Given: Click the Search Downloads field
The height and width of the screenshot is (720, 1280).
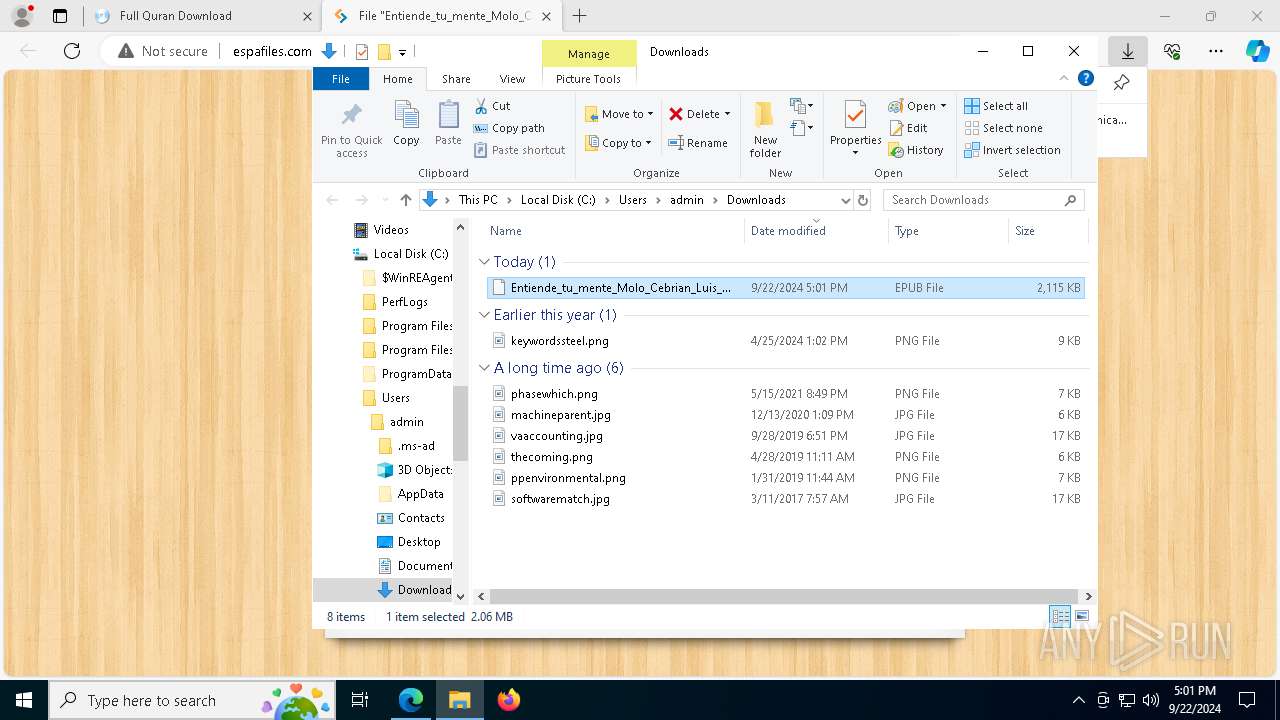Looking at the screenshot, I should [984, 200].
